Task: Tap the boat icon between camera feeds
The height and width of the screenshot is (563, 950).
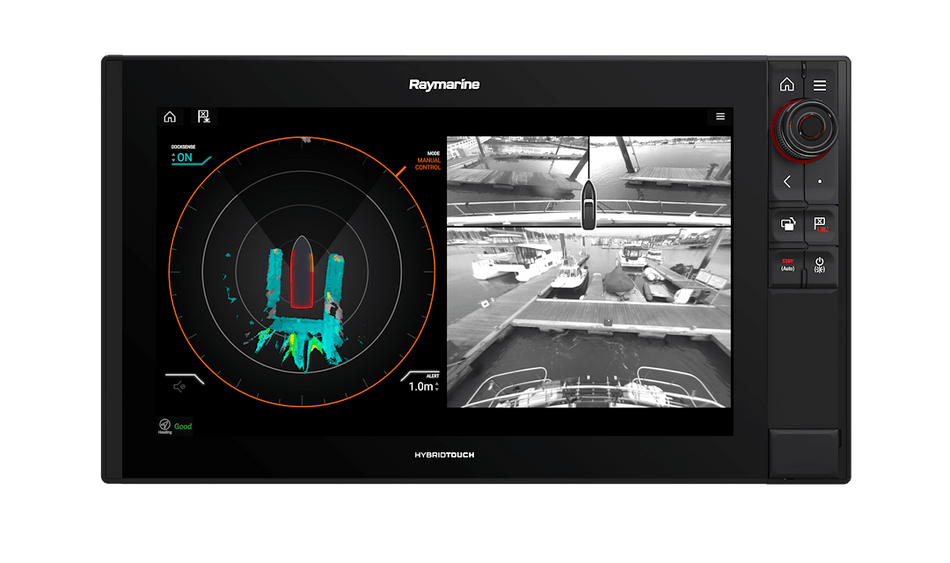Action: pyautogui.click(x=588, y=203)
